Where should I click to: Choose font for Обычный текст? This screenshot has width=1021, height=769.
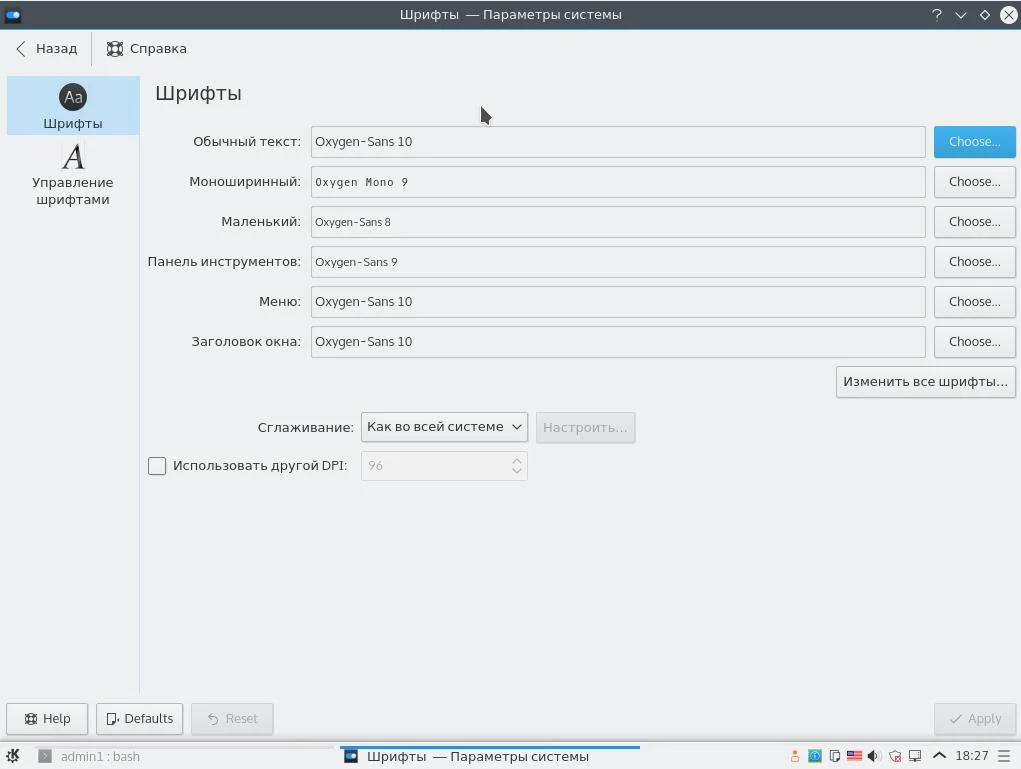tap(974, 142)
